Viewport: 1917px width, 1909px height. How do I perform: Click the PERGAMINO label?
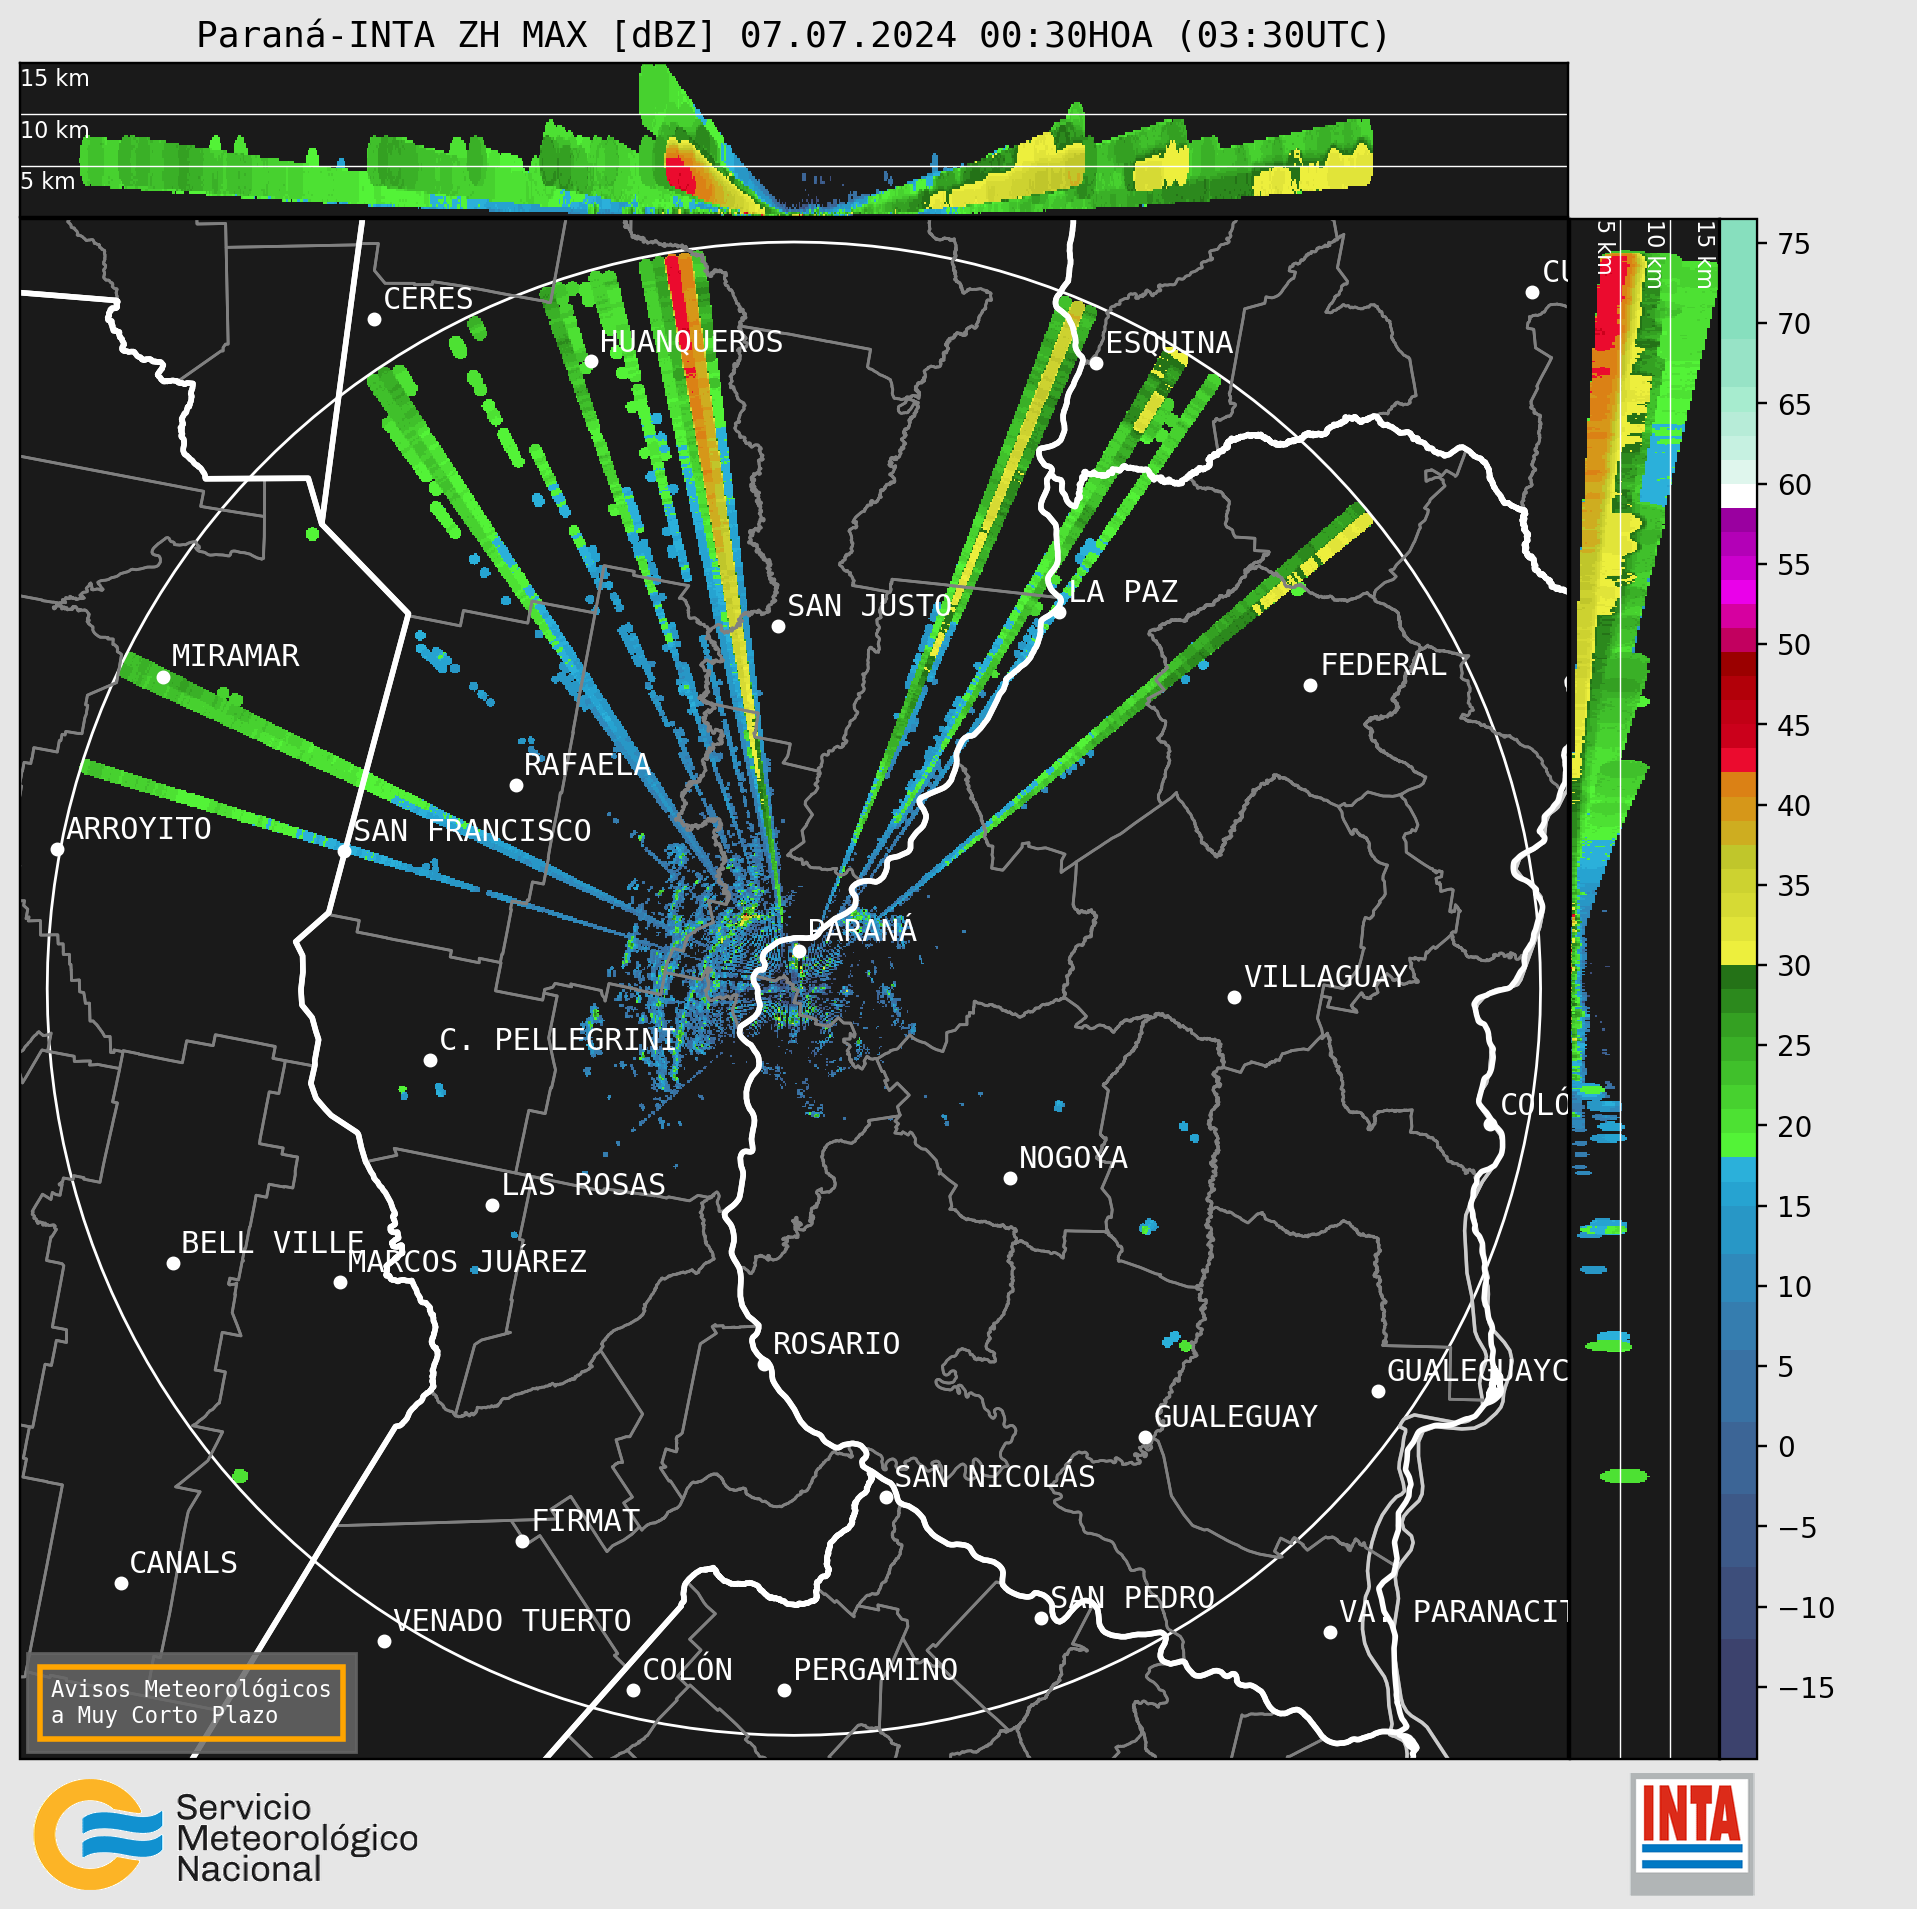pos(875,1670)
